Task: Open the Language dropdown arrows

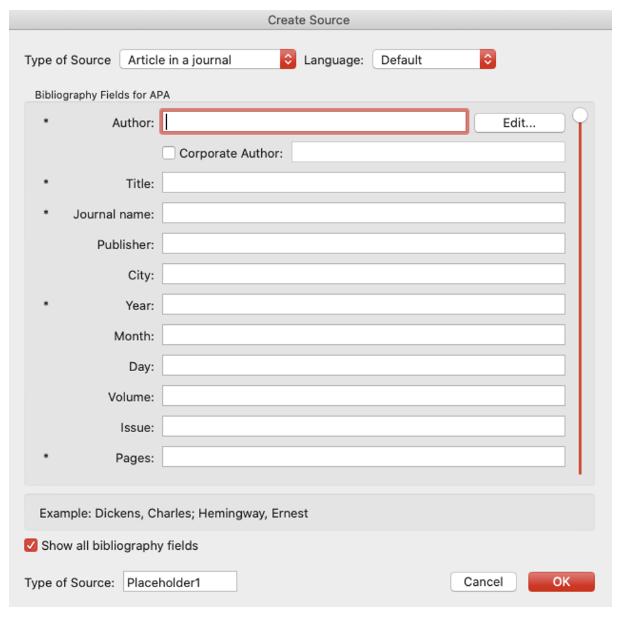Action: pyautogui.click(x=487, y=60)
